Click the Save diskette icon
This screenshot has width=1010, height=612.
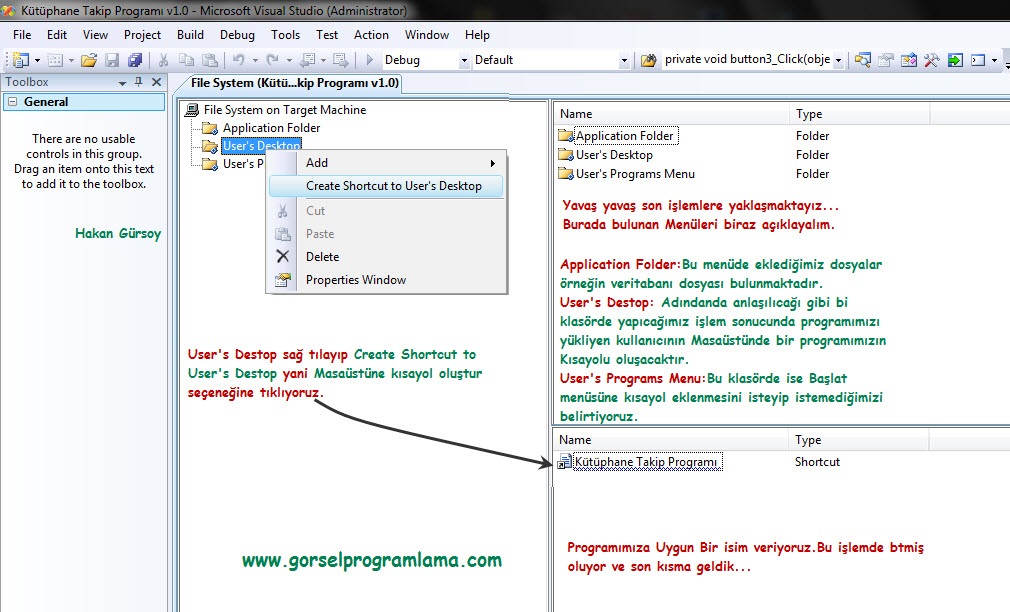point(112,60)
